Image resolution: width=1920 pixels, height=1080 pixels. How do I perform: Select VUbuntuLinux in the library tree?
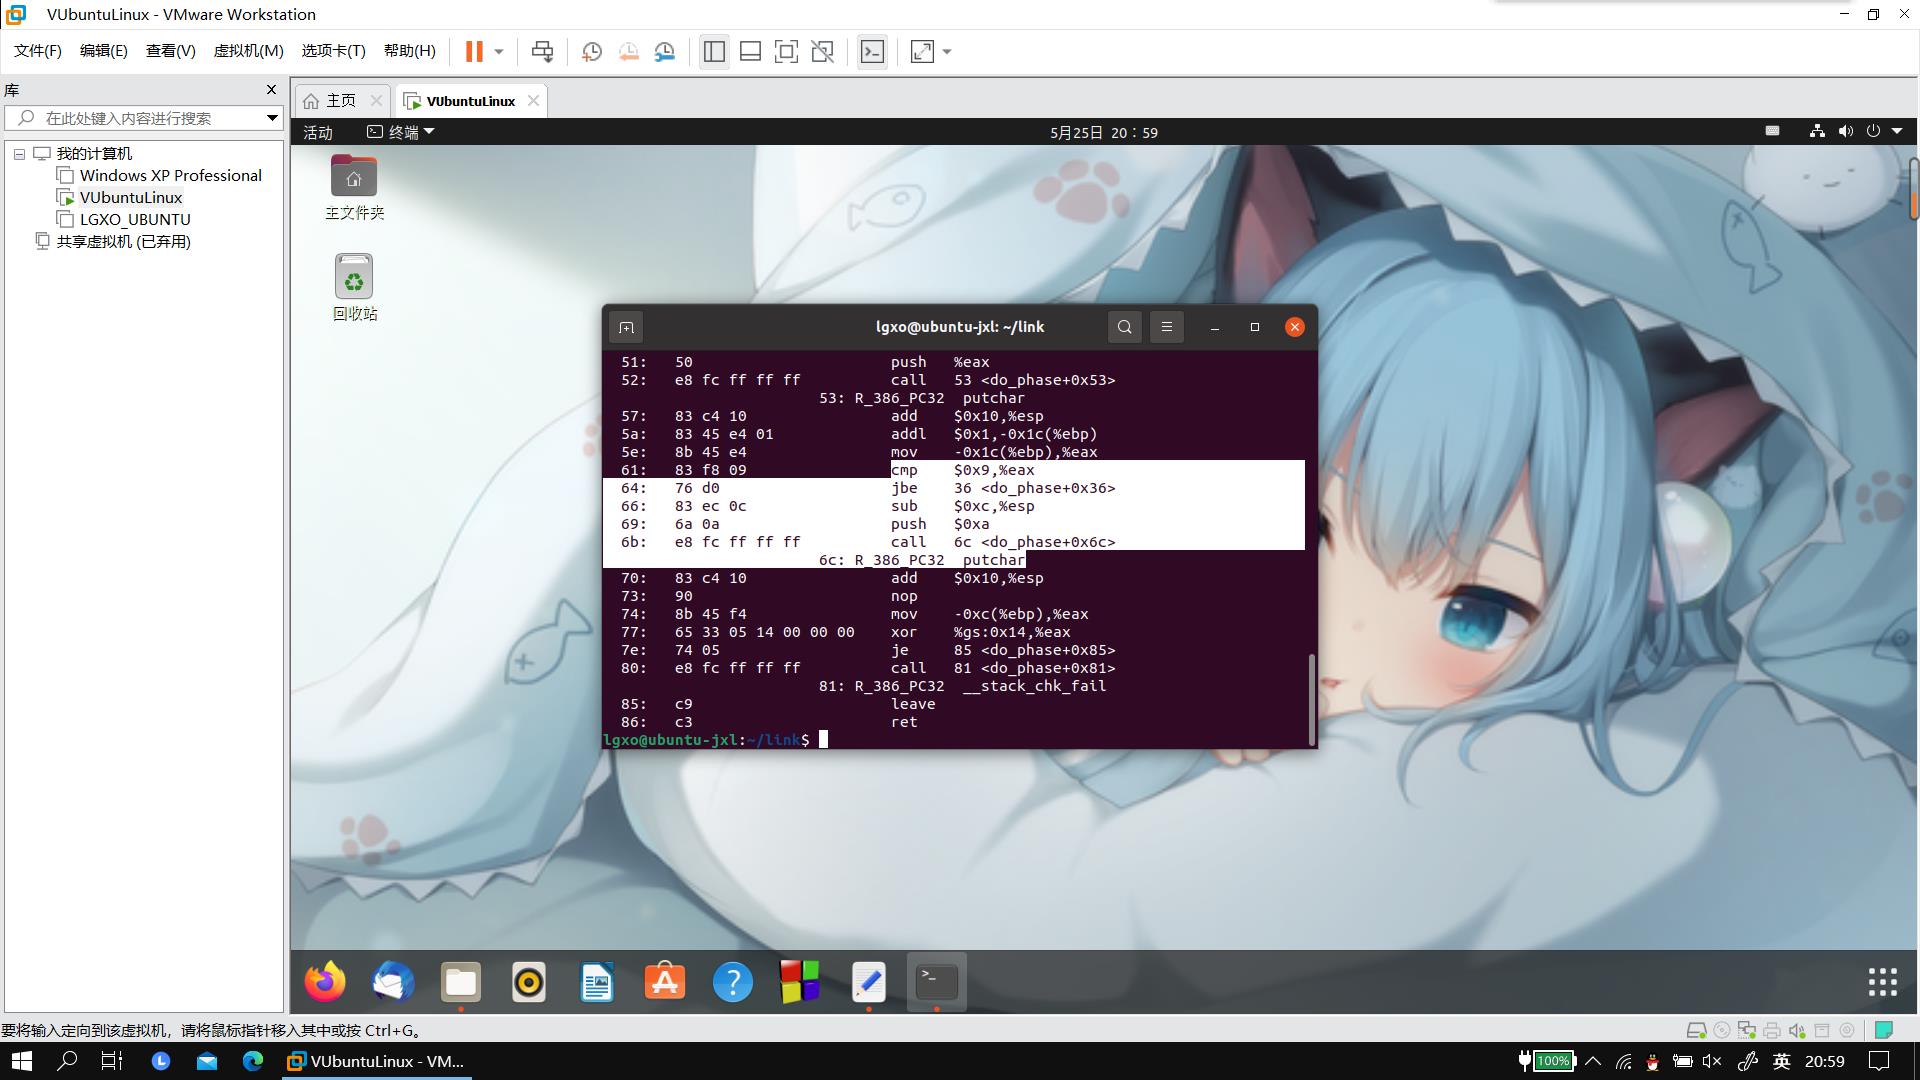[130, 198]
